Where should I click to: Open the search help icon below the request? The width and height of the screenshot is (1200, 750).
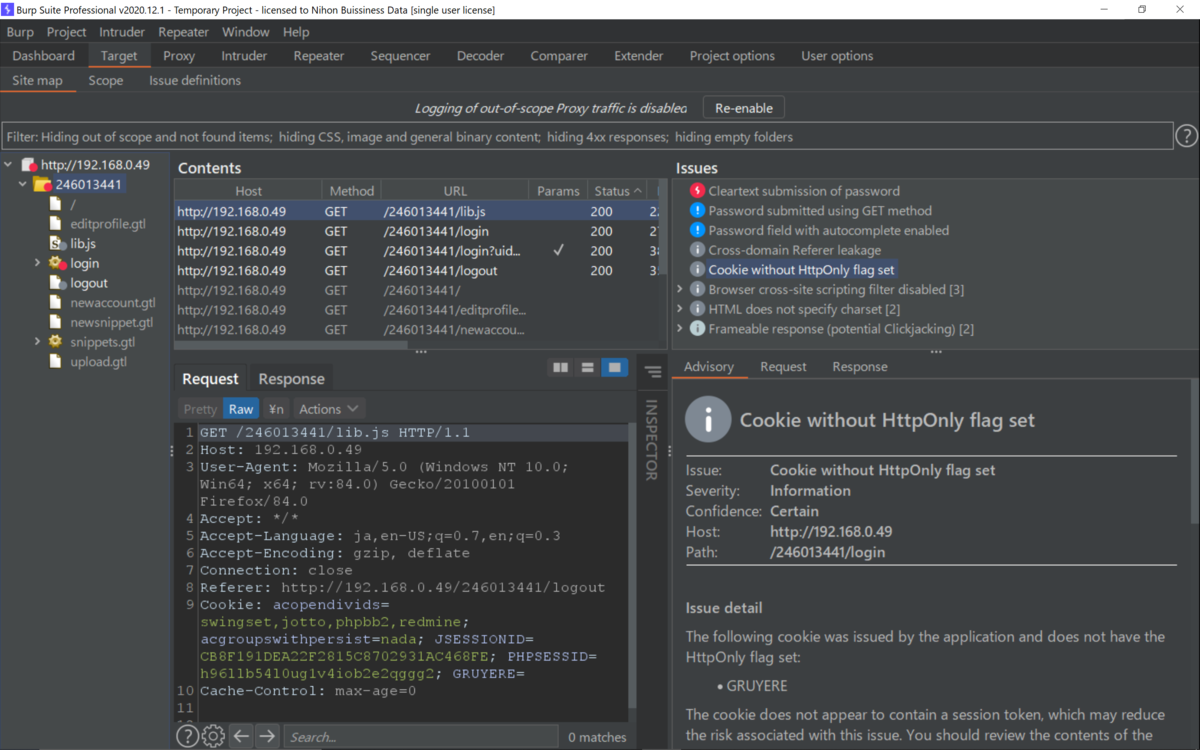187,736
